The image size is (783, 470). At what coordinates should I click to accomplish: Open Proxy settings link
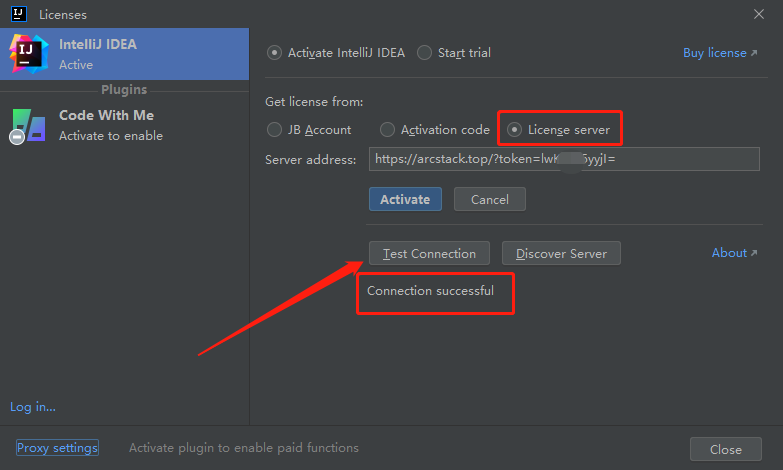click(x=57, y=448)
